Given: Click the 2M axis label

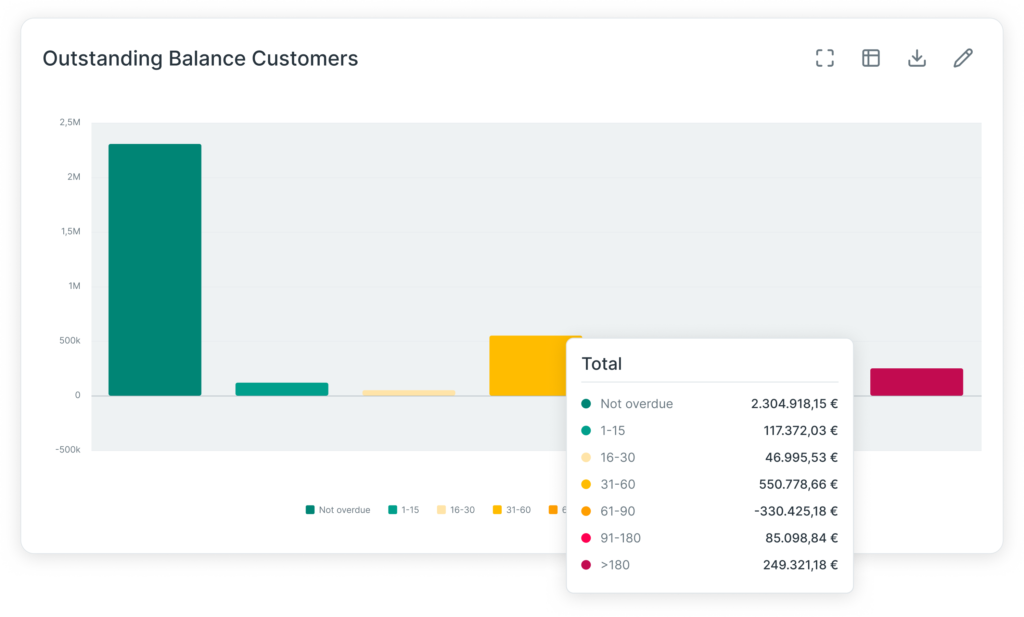Looking at the screenshot, I should 74,177.
